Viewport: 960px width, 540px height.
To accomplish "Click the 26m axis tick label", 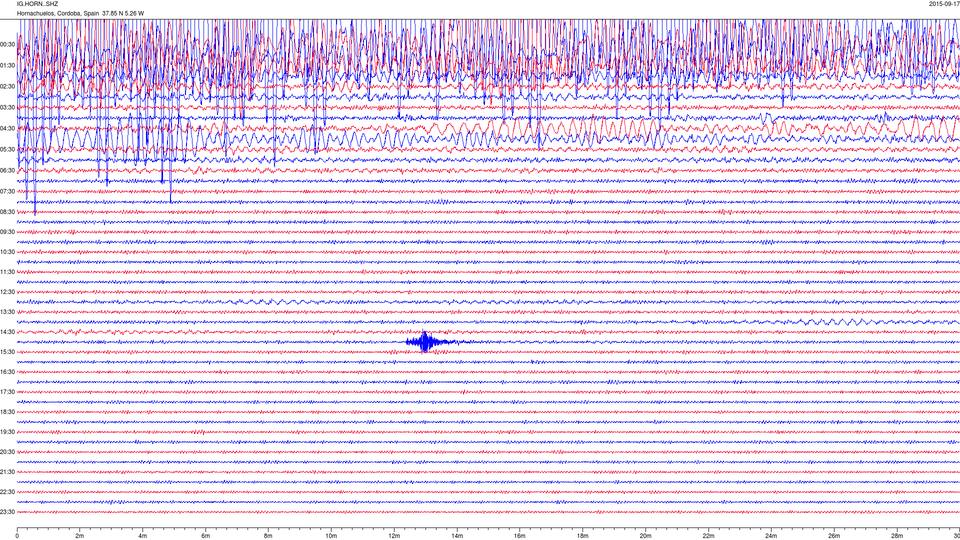I will coord(834,536).
